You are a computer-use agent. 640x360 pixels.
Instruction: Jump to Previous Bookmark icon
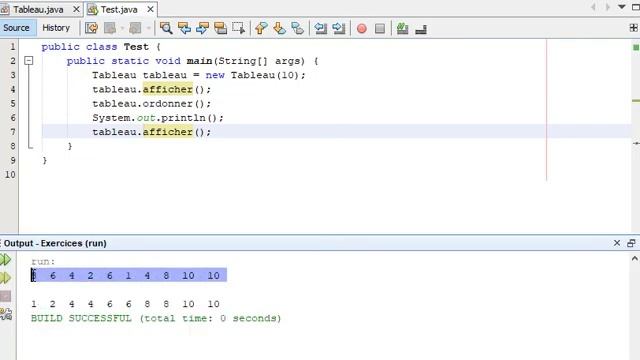[261, 28]
